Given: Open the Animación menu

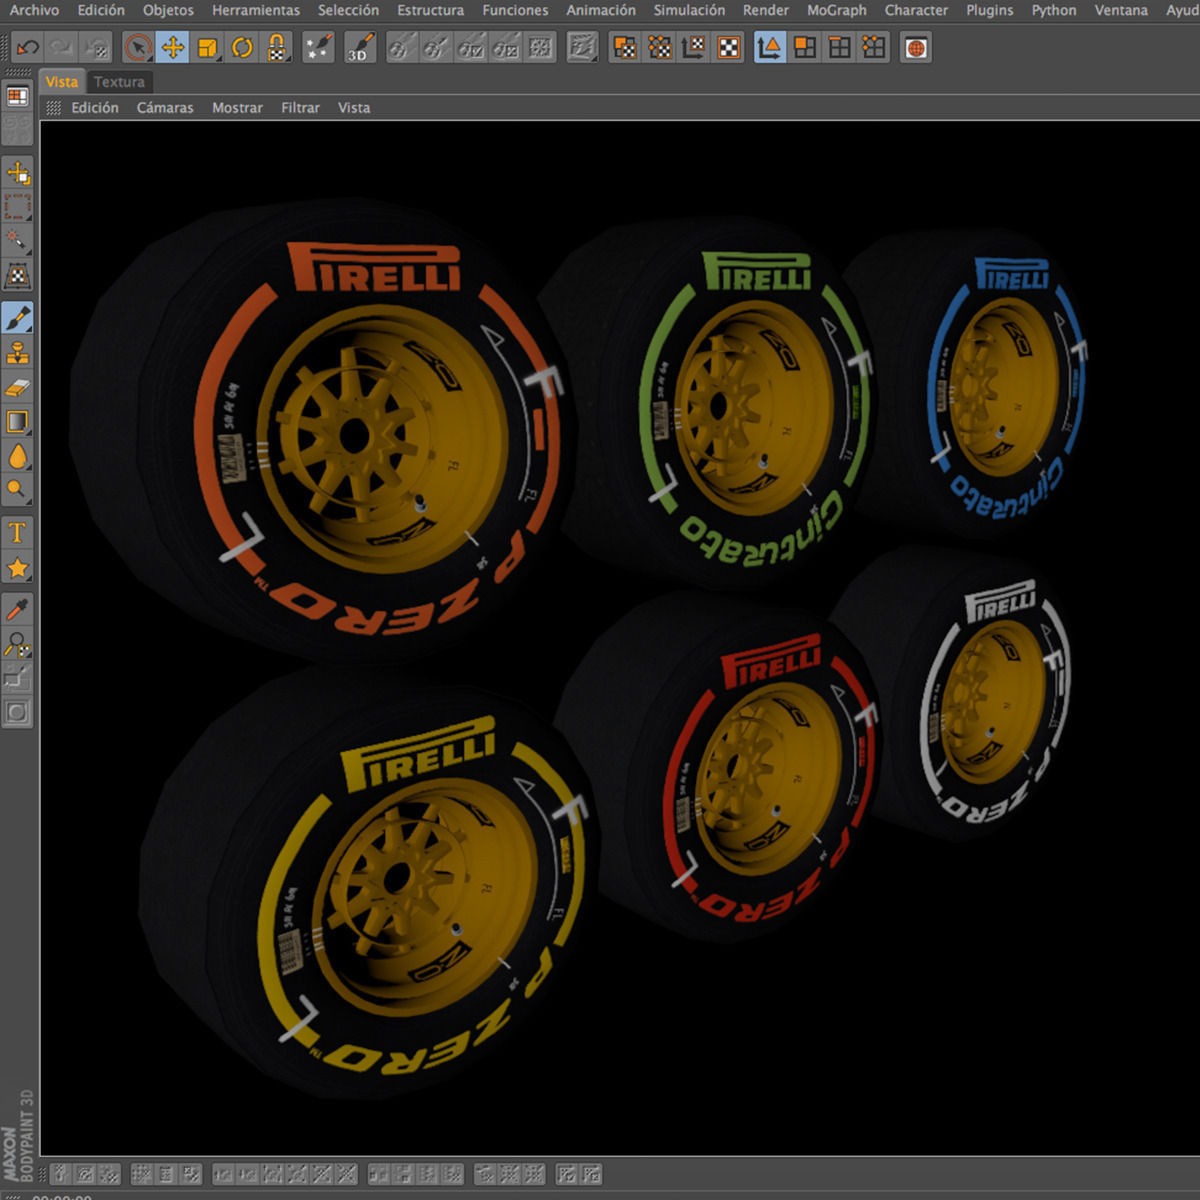Looking at the screenshot, I should (601, 10).
